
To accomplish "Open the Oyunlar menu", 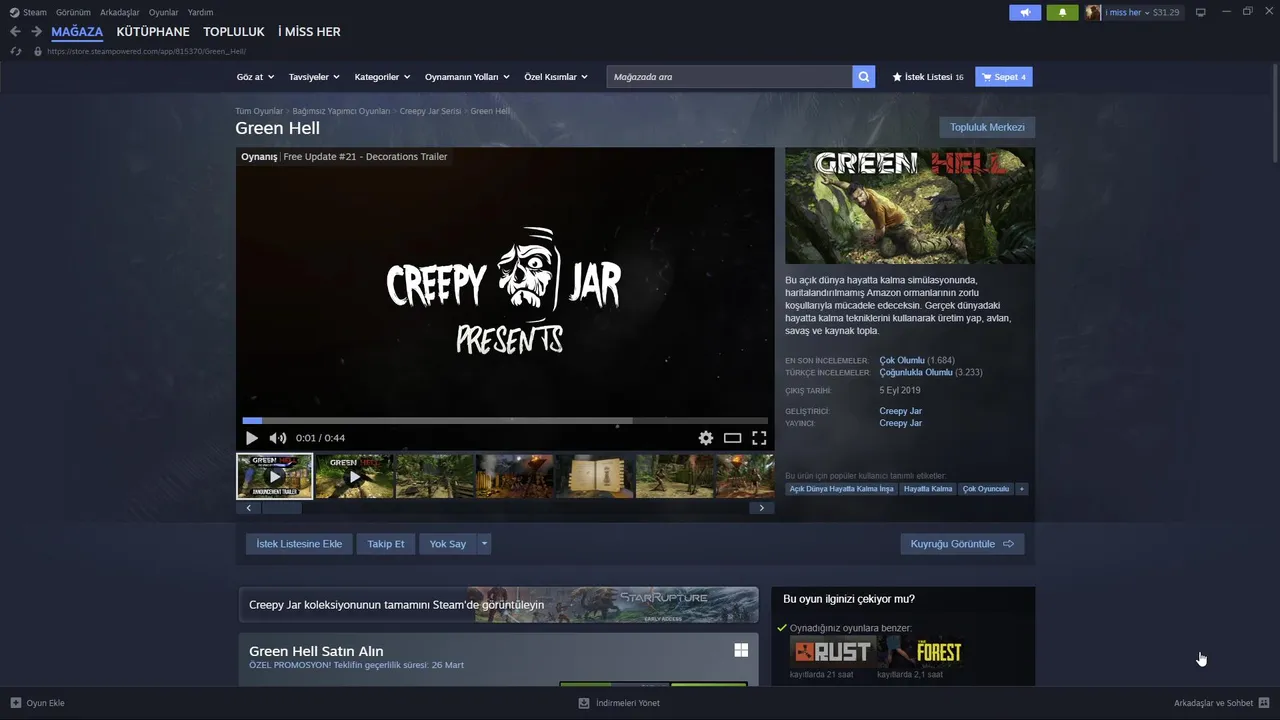I will (164, 12).
